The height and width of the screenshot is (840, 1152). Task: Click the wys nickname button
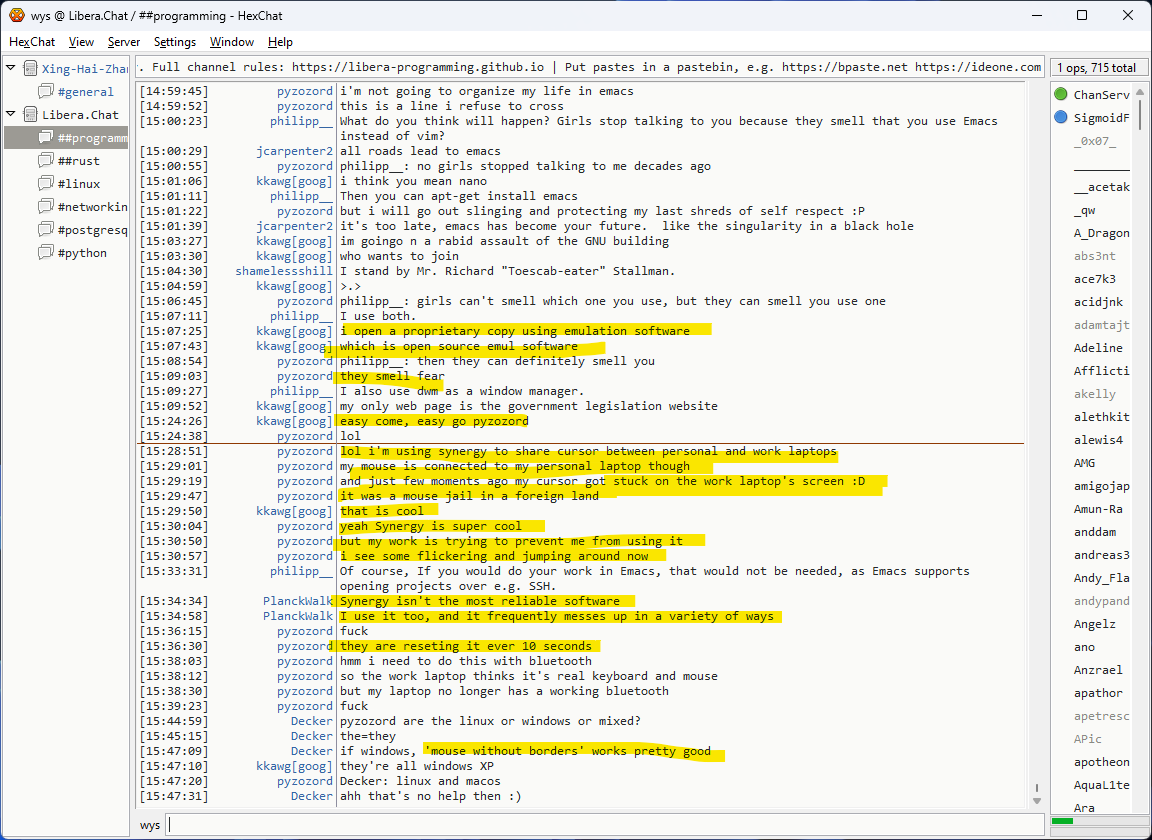pyautogui.click(x=150, y=825)
